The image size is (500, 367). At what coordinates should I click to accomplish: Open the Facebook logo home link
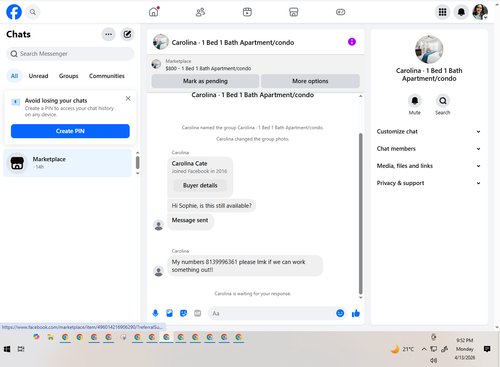[14, 12]
